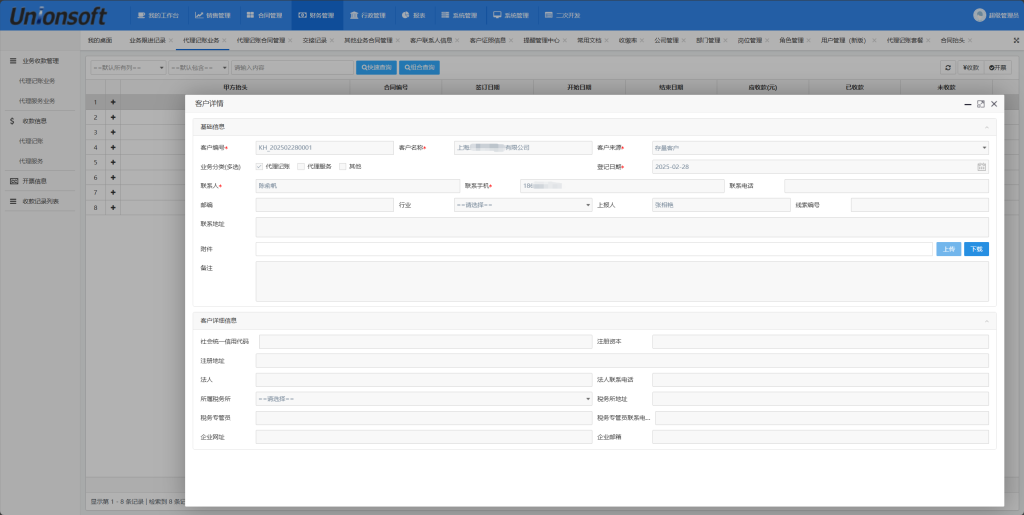Expand row 8 with its plus icon

[113, 207]
